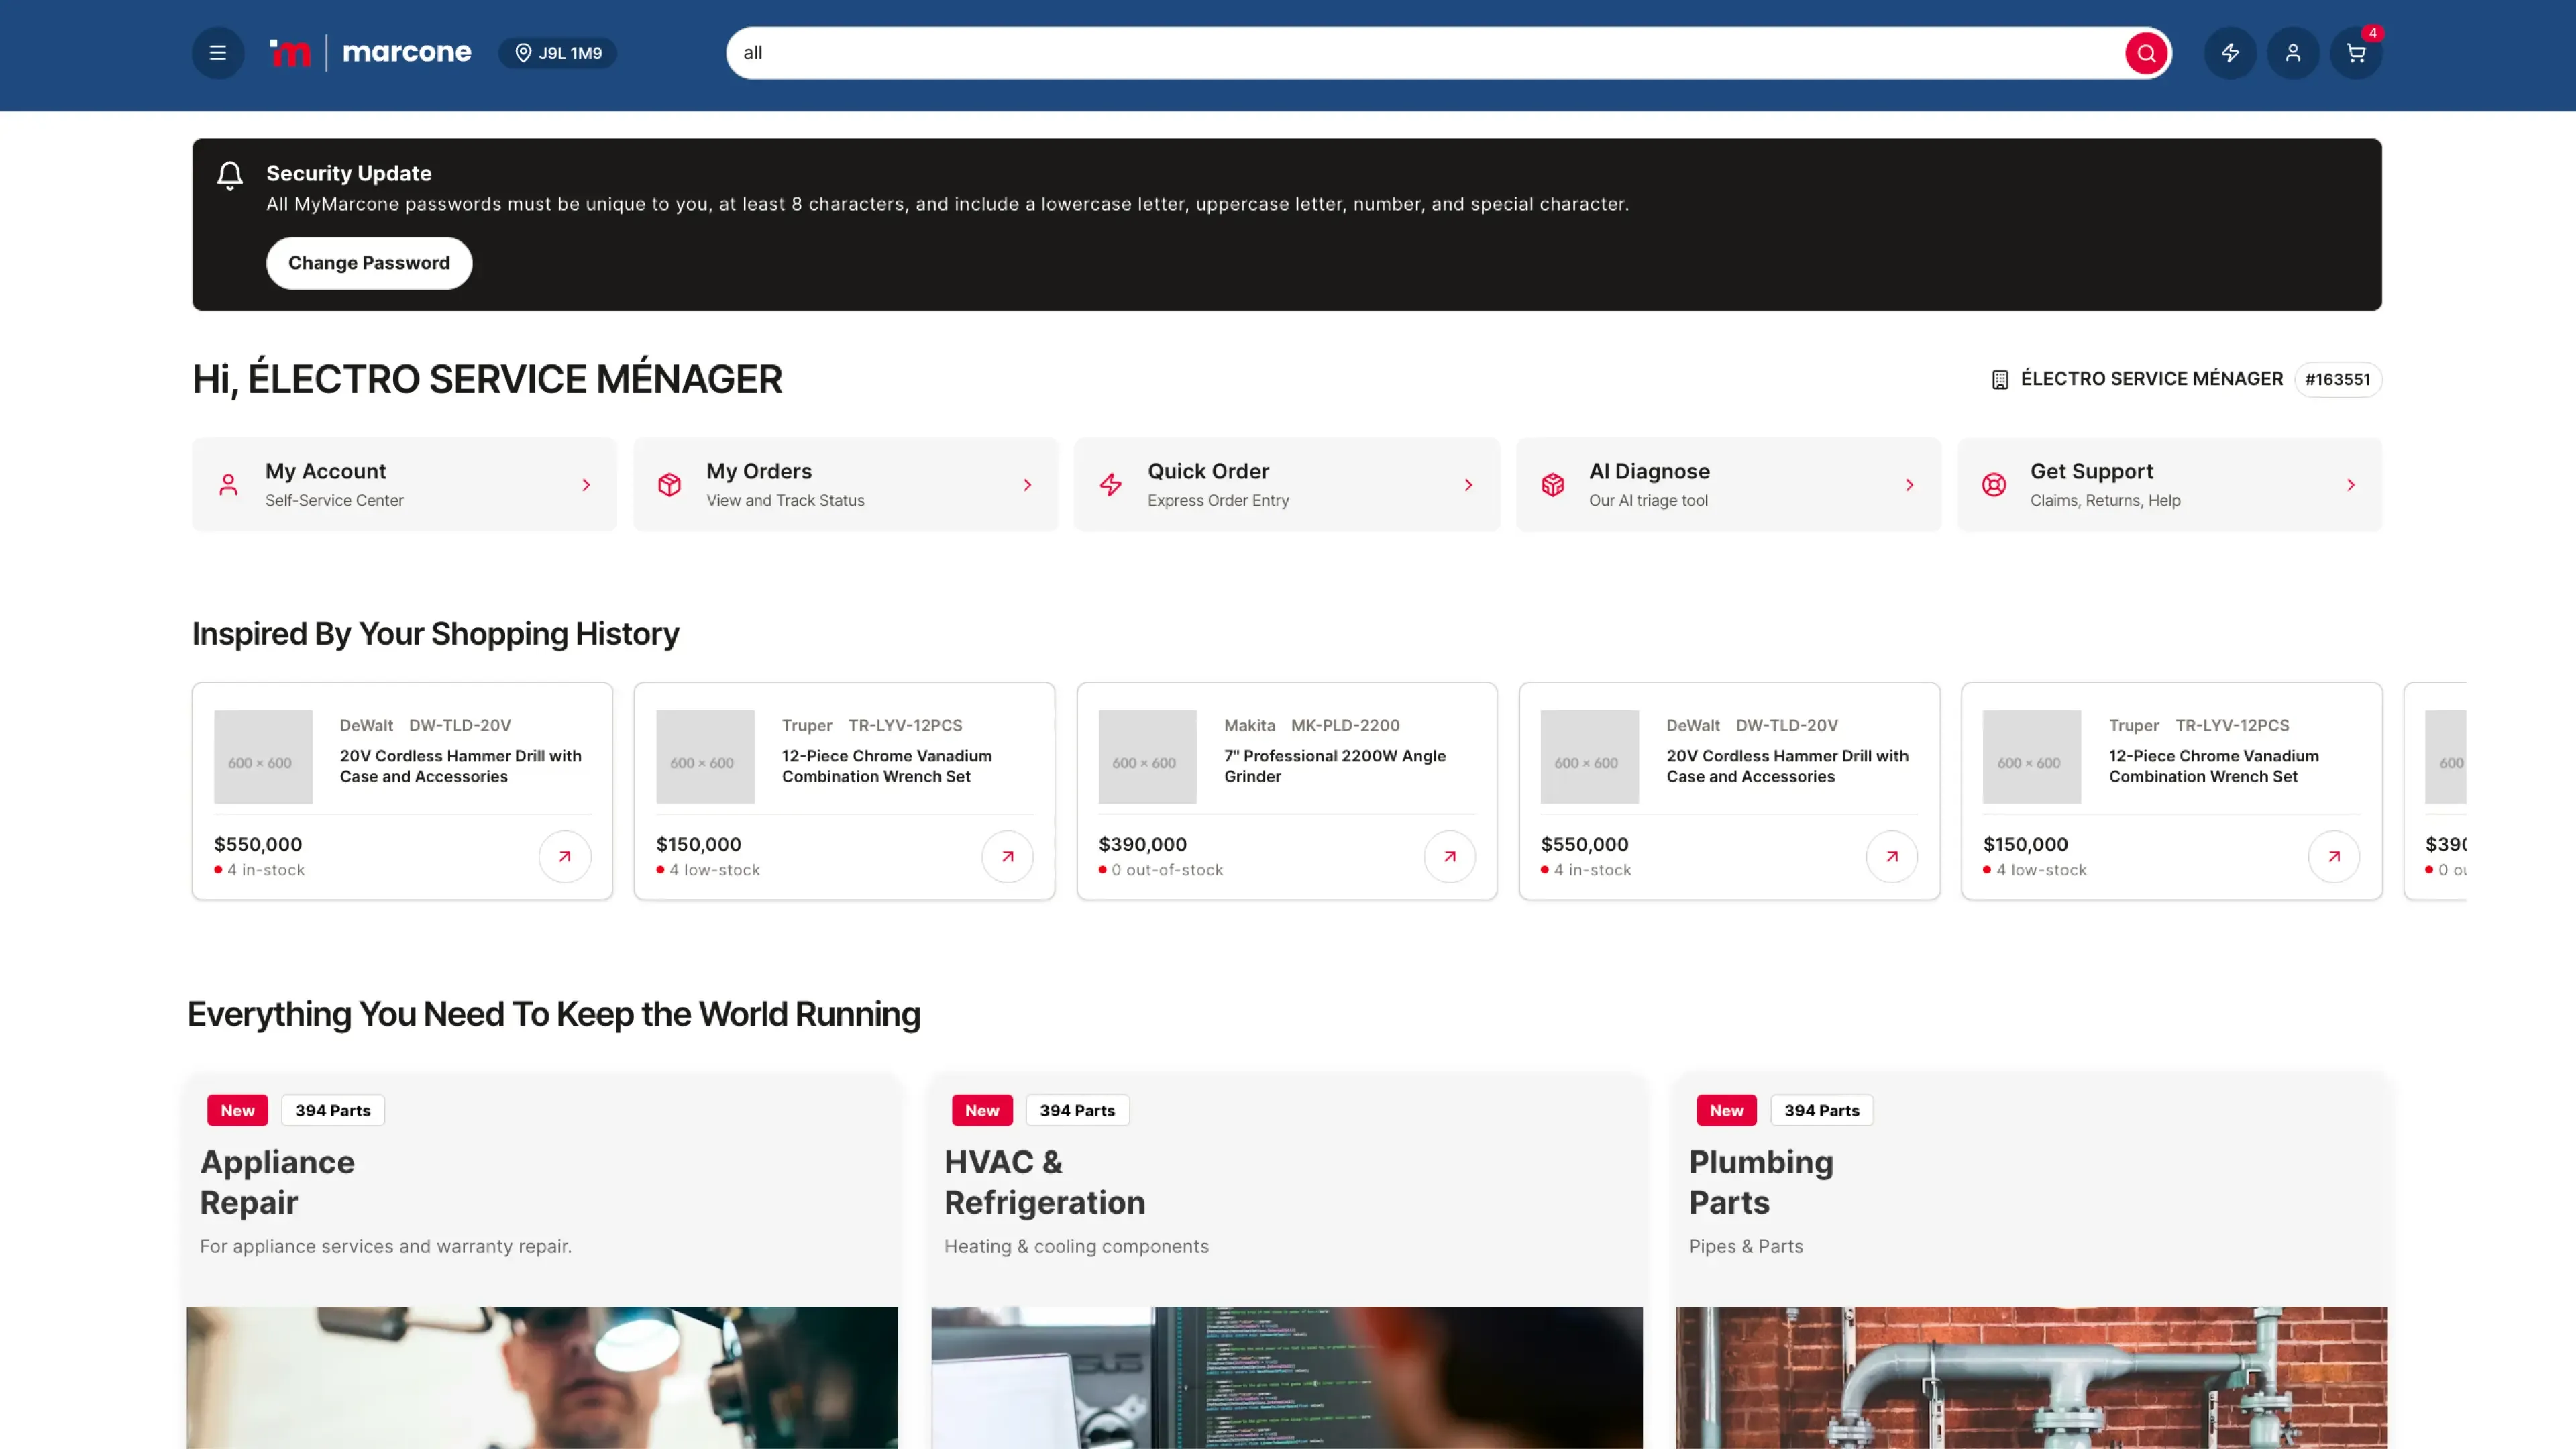2576x1449 pixels.
Task: Select the J9L 1M9 location selector
Action: (558, 53)
